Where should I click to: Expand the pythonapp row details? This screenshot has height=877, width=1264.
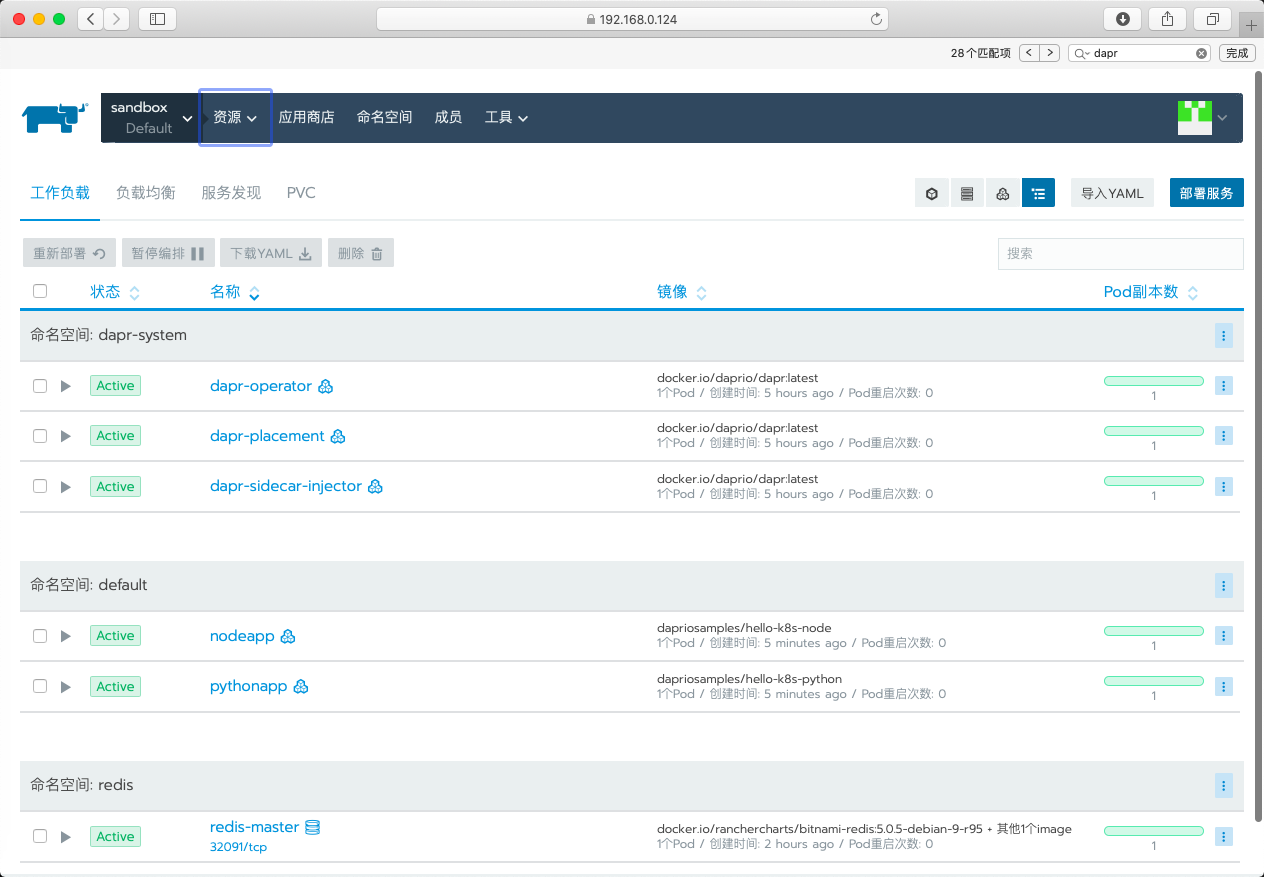[x=66, y=686]
